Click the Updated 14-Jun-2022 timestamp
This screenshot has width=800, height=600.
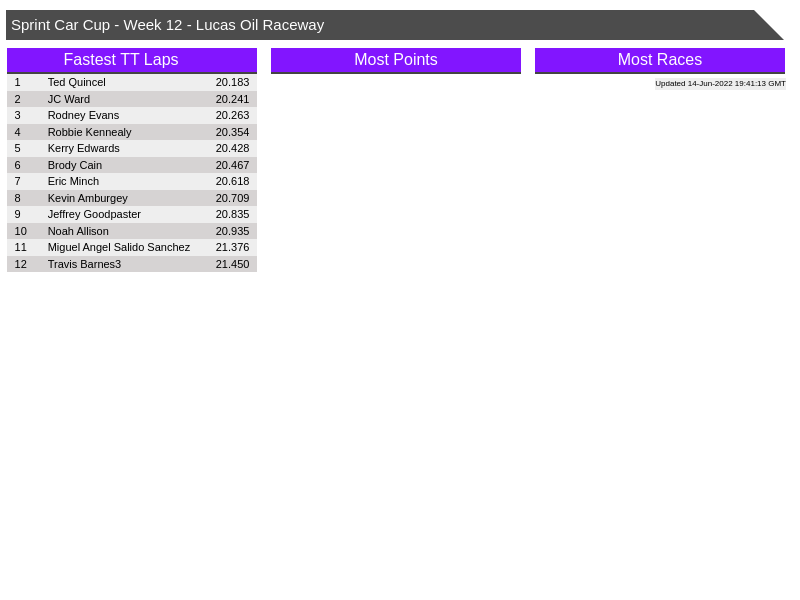pyautogui.click(x=720, y=84)
